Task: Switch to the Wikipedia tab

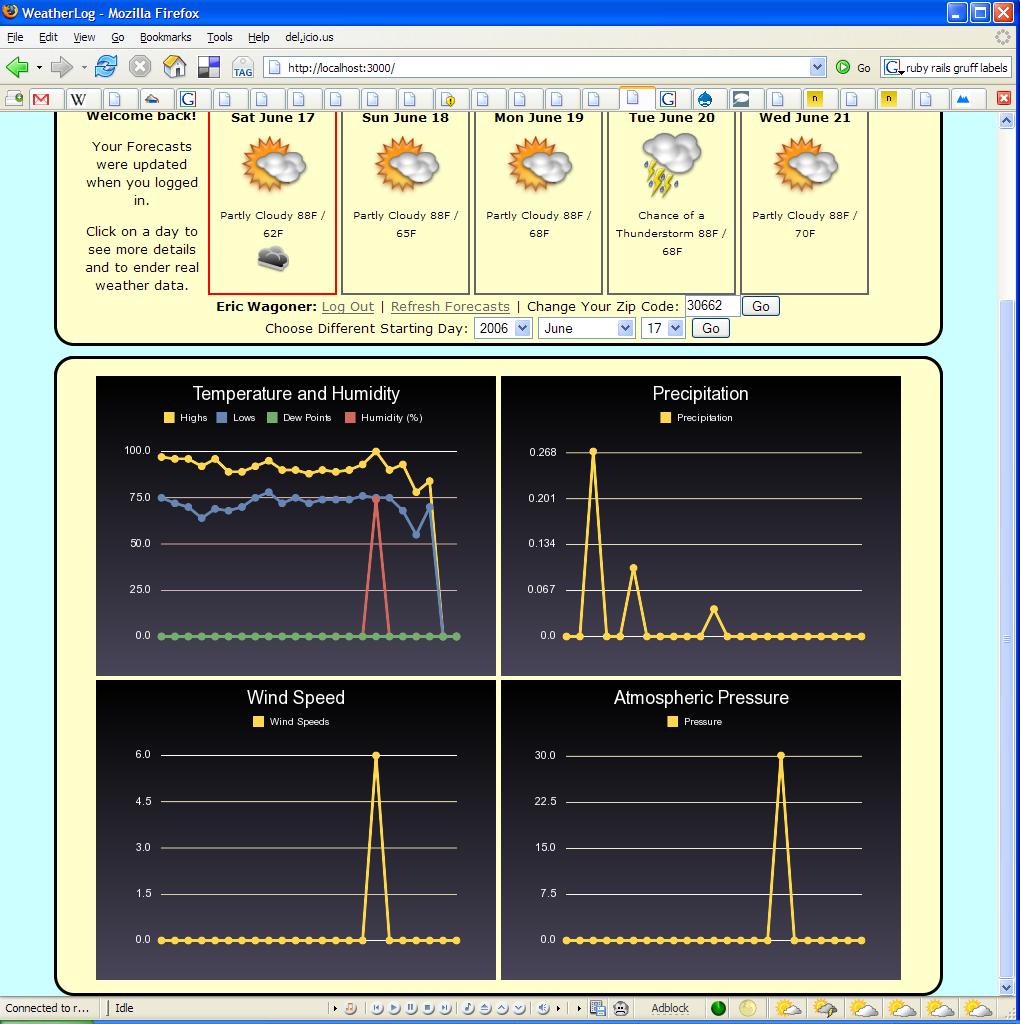Action: tap(78, 99)
